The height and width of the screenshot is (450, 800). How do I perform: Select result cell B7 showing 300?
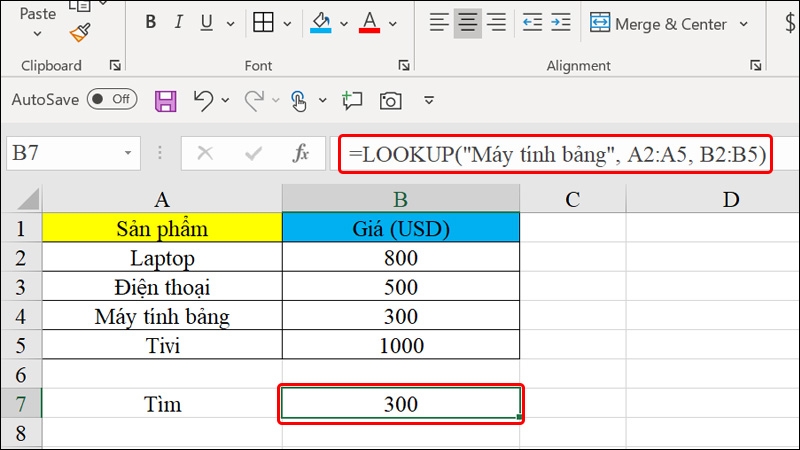401,404
